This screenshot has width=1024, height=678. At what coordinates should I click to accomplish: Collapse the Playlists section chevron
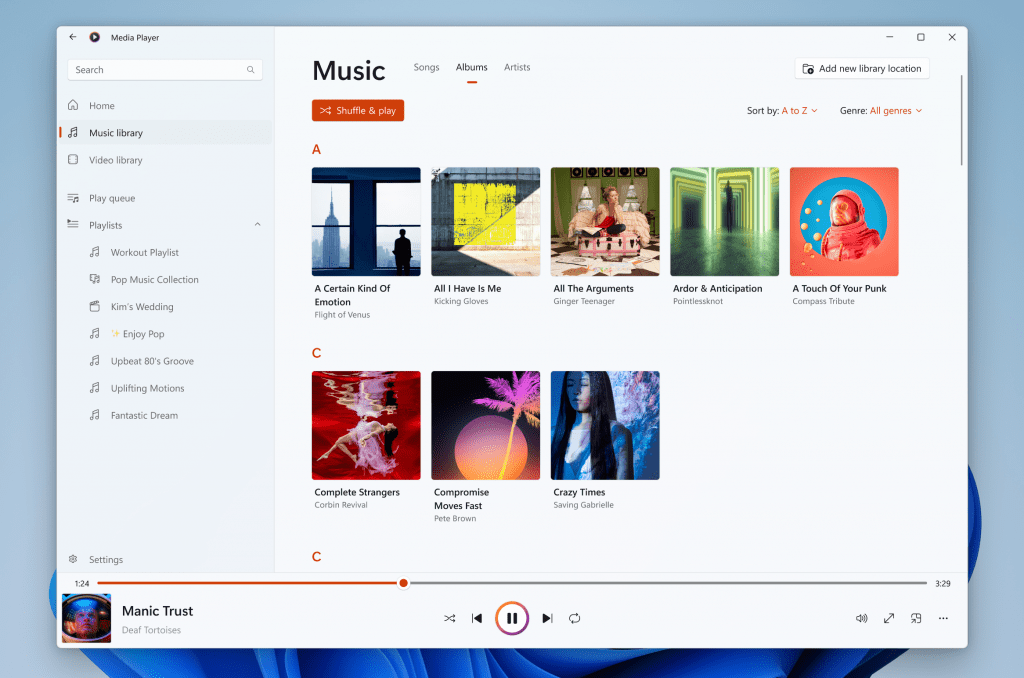click(x=257, y=225)
